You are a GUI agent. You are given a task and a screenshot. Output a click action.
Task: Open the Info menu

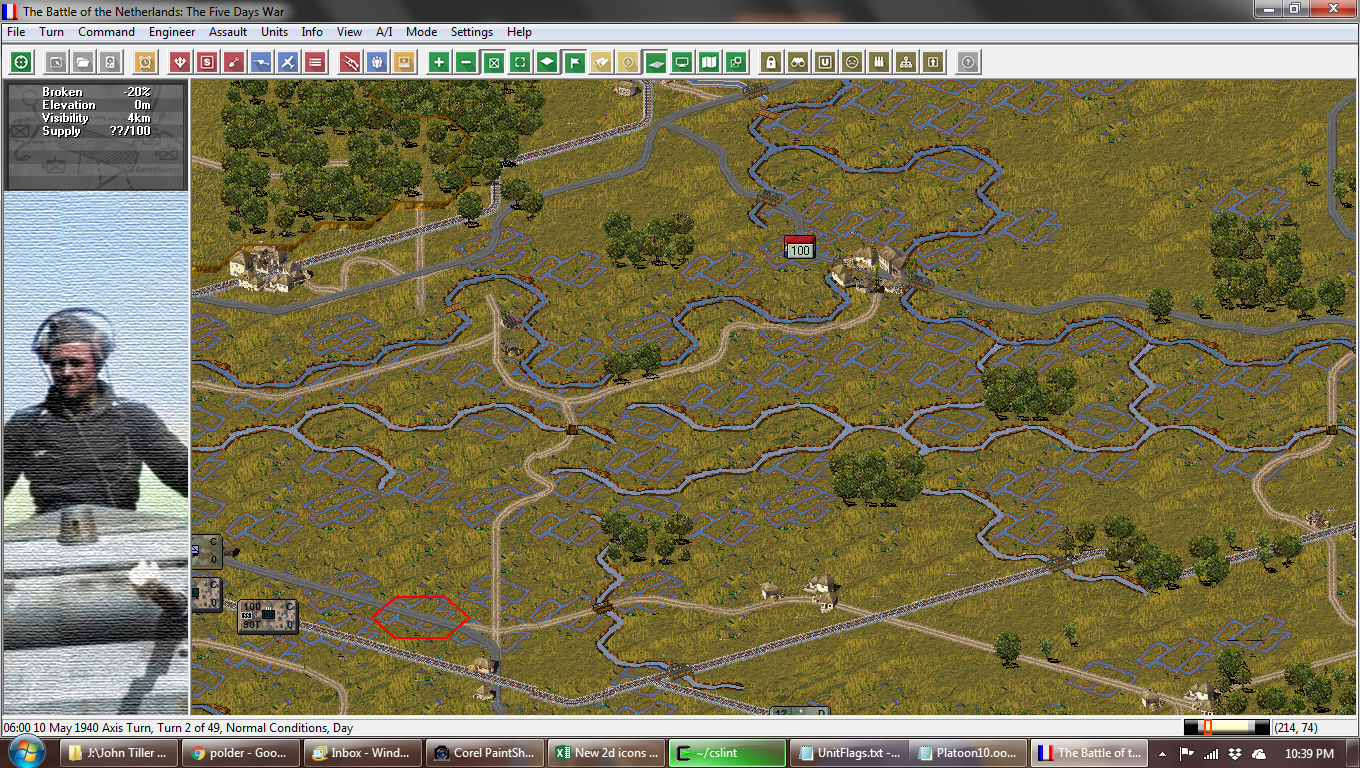(x=312, y=32)
